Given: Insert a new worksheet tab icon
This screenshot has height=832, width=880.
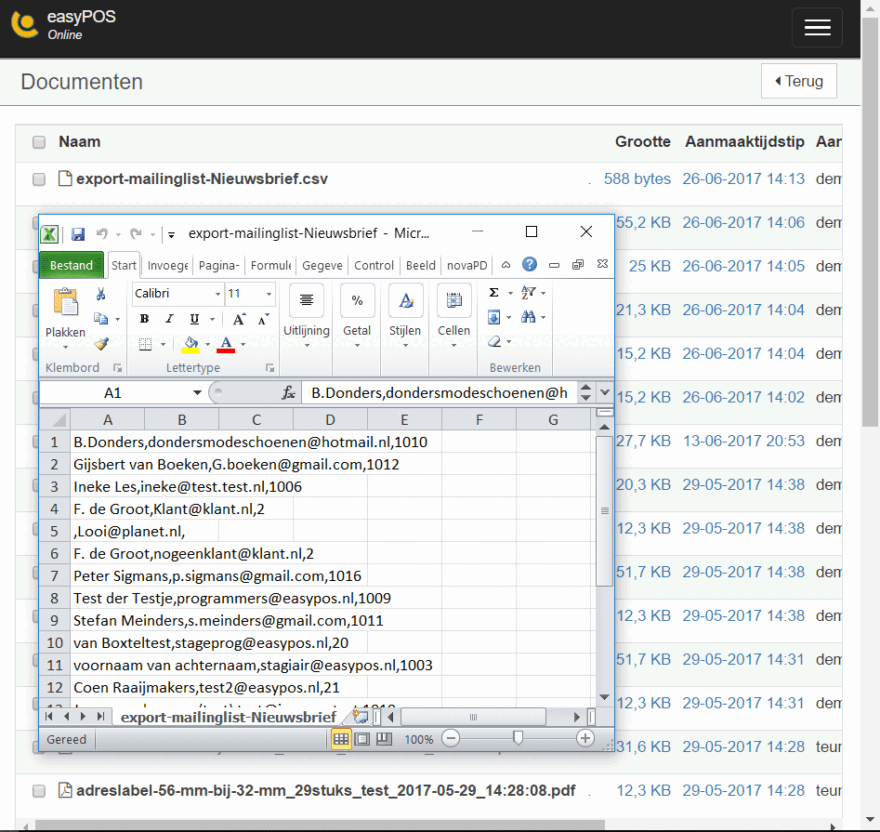Looking at the screenshot, I should (360, 716).
